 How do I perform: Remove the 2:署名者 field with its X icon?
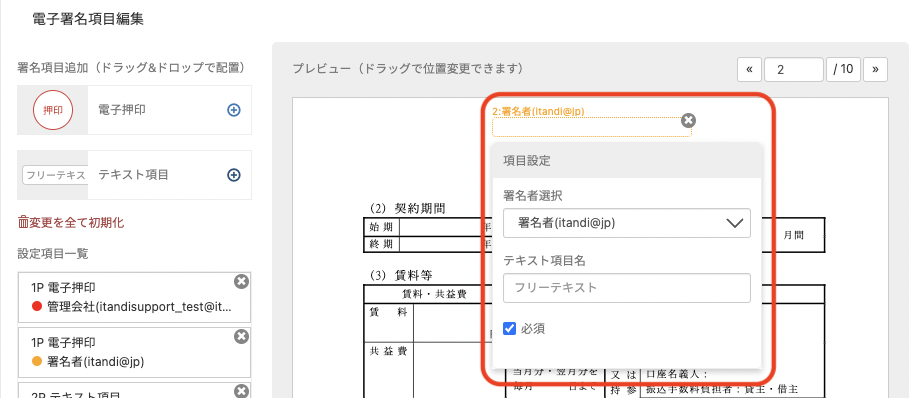688,120
